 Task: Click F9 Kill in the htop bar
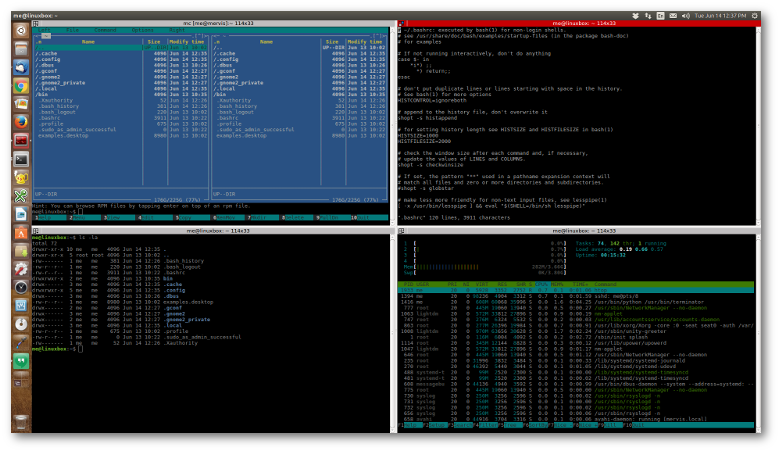click(x=610, y=426)
